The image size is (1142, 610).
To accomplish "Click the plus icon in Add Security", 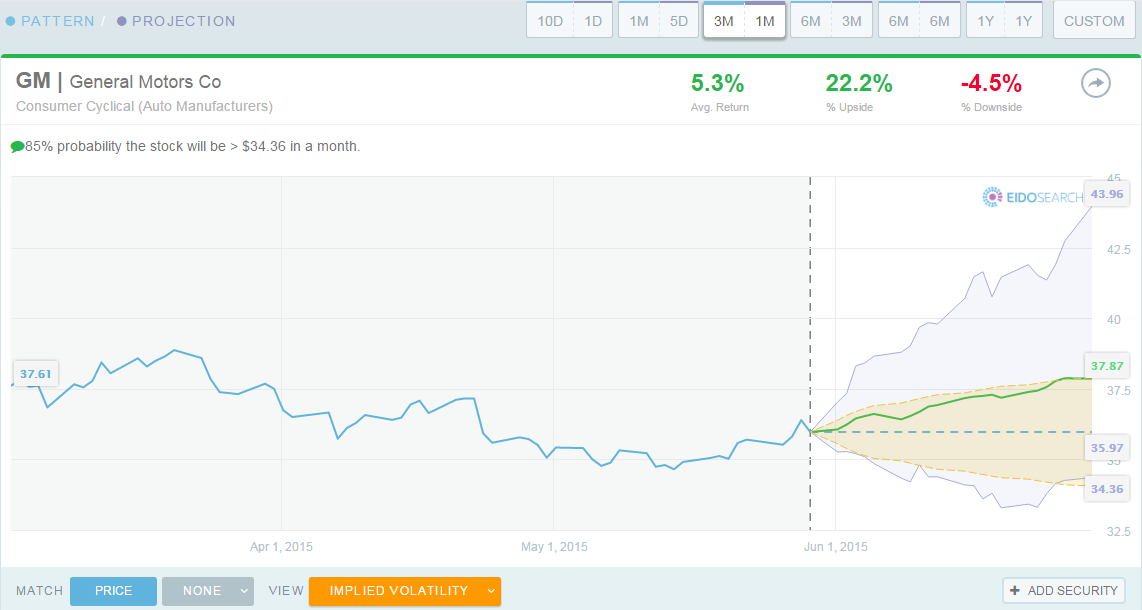I will click(1015, 590).
